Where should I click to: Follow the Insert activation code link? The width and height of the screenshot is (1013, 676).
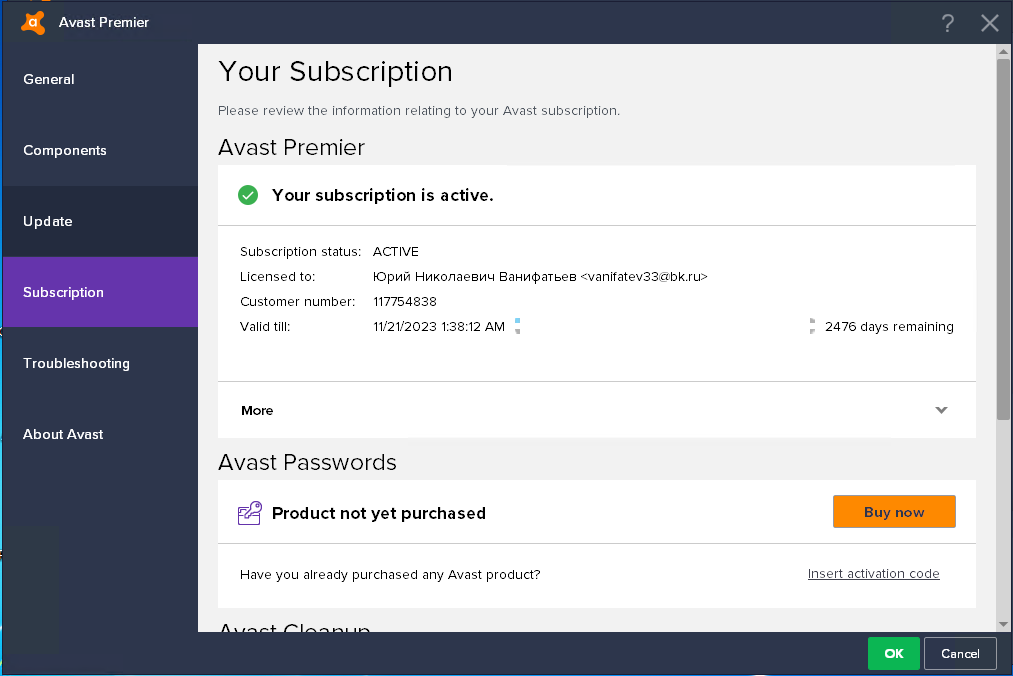[x=873, y=573]
